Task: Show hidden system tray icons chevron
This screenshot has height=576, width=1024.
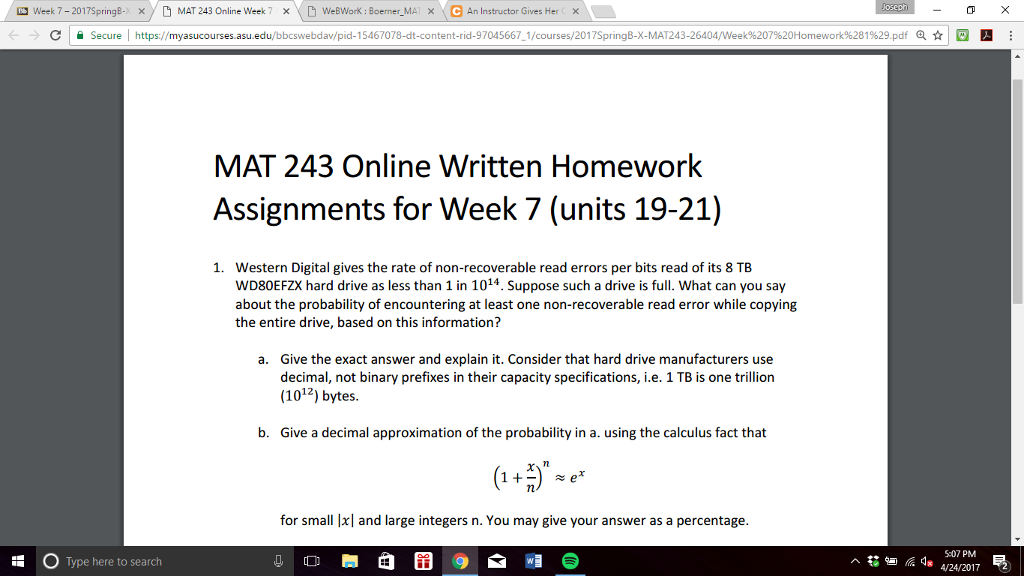Action: [x=855, y=561]
